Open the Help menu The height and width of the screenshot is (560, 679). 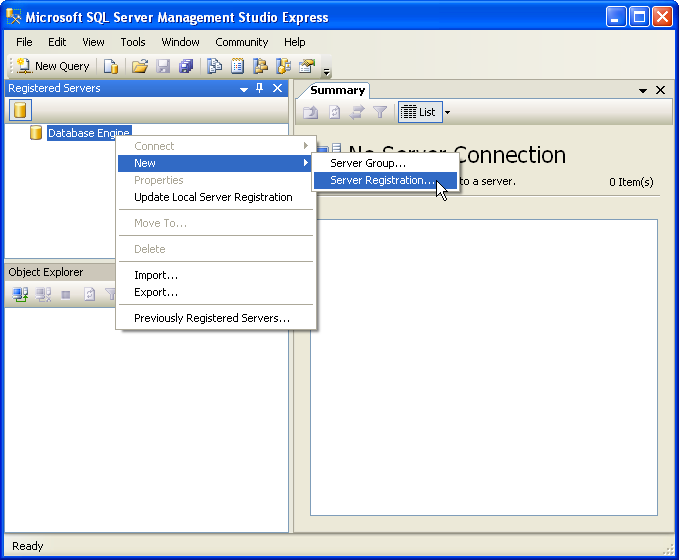pos(294,42)
